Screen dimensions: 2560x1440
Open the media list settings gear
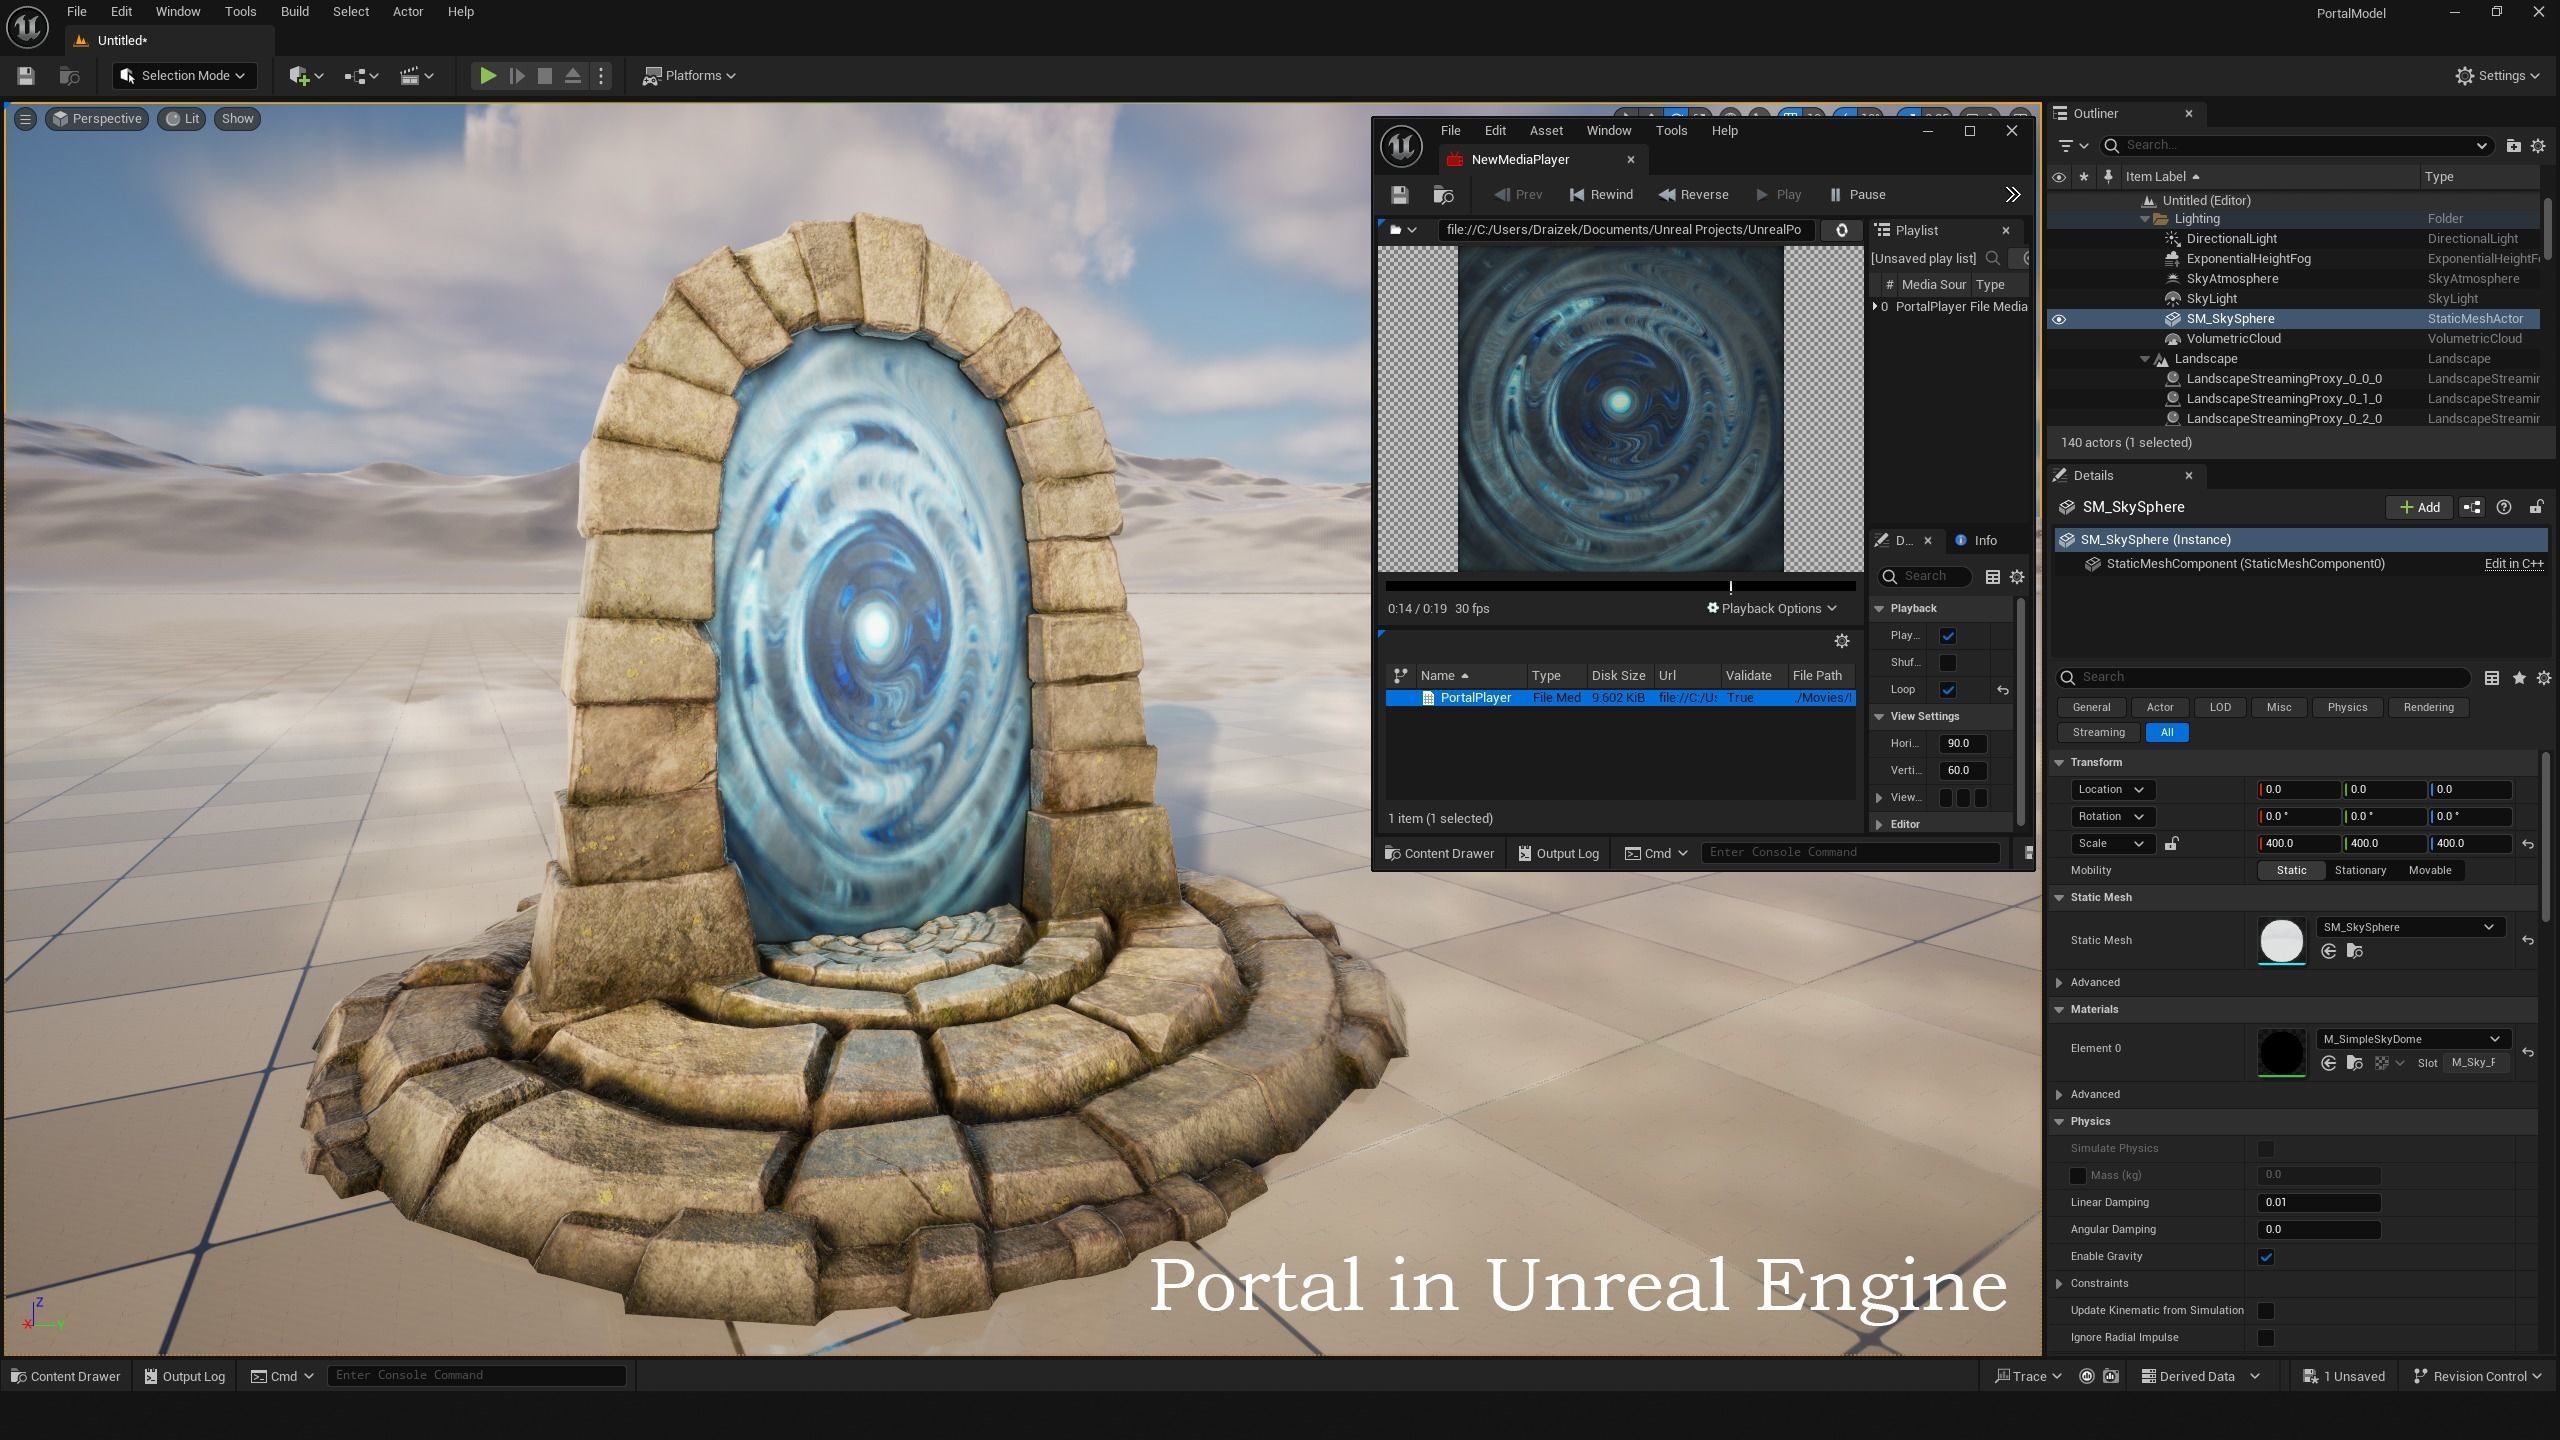[1842, 641]
